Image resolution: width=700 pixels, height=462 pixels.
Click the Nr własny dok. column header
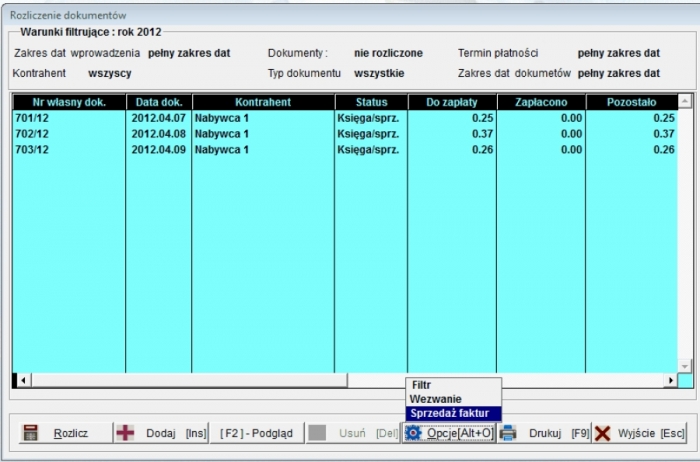(69, 102)
